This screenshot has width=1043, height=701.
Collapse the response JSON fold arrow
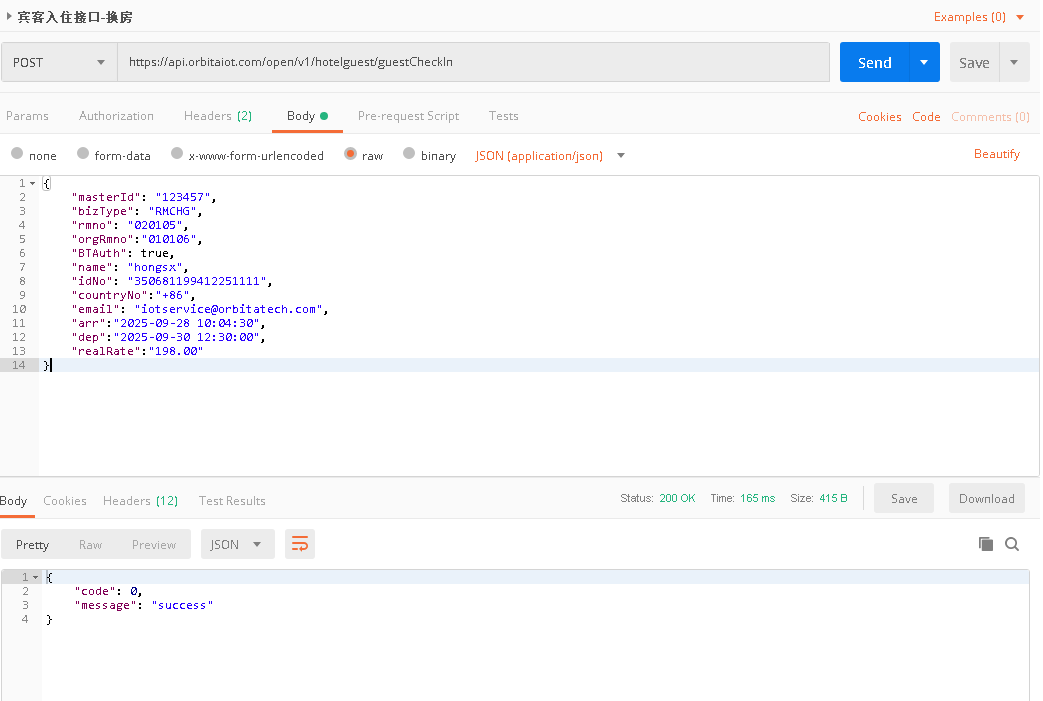click(x=36, y=578)
